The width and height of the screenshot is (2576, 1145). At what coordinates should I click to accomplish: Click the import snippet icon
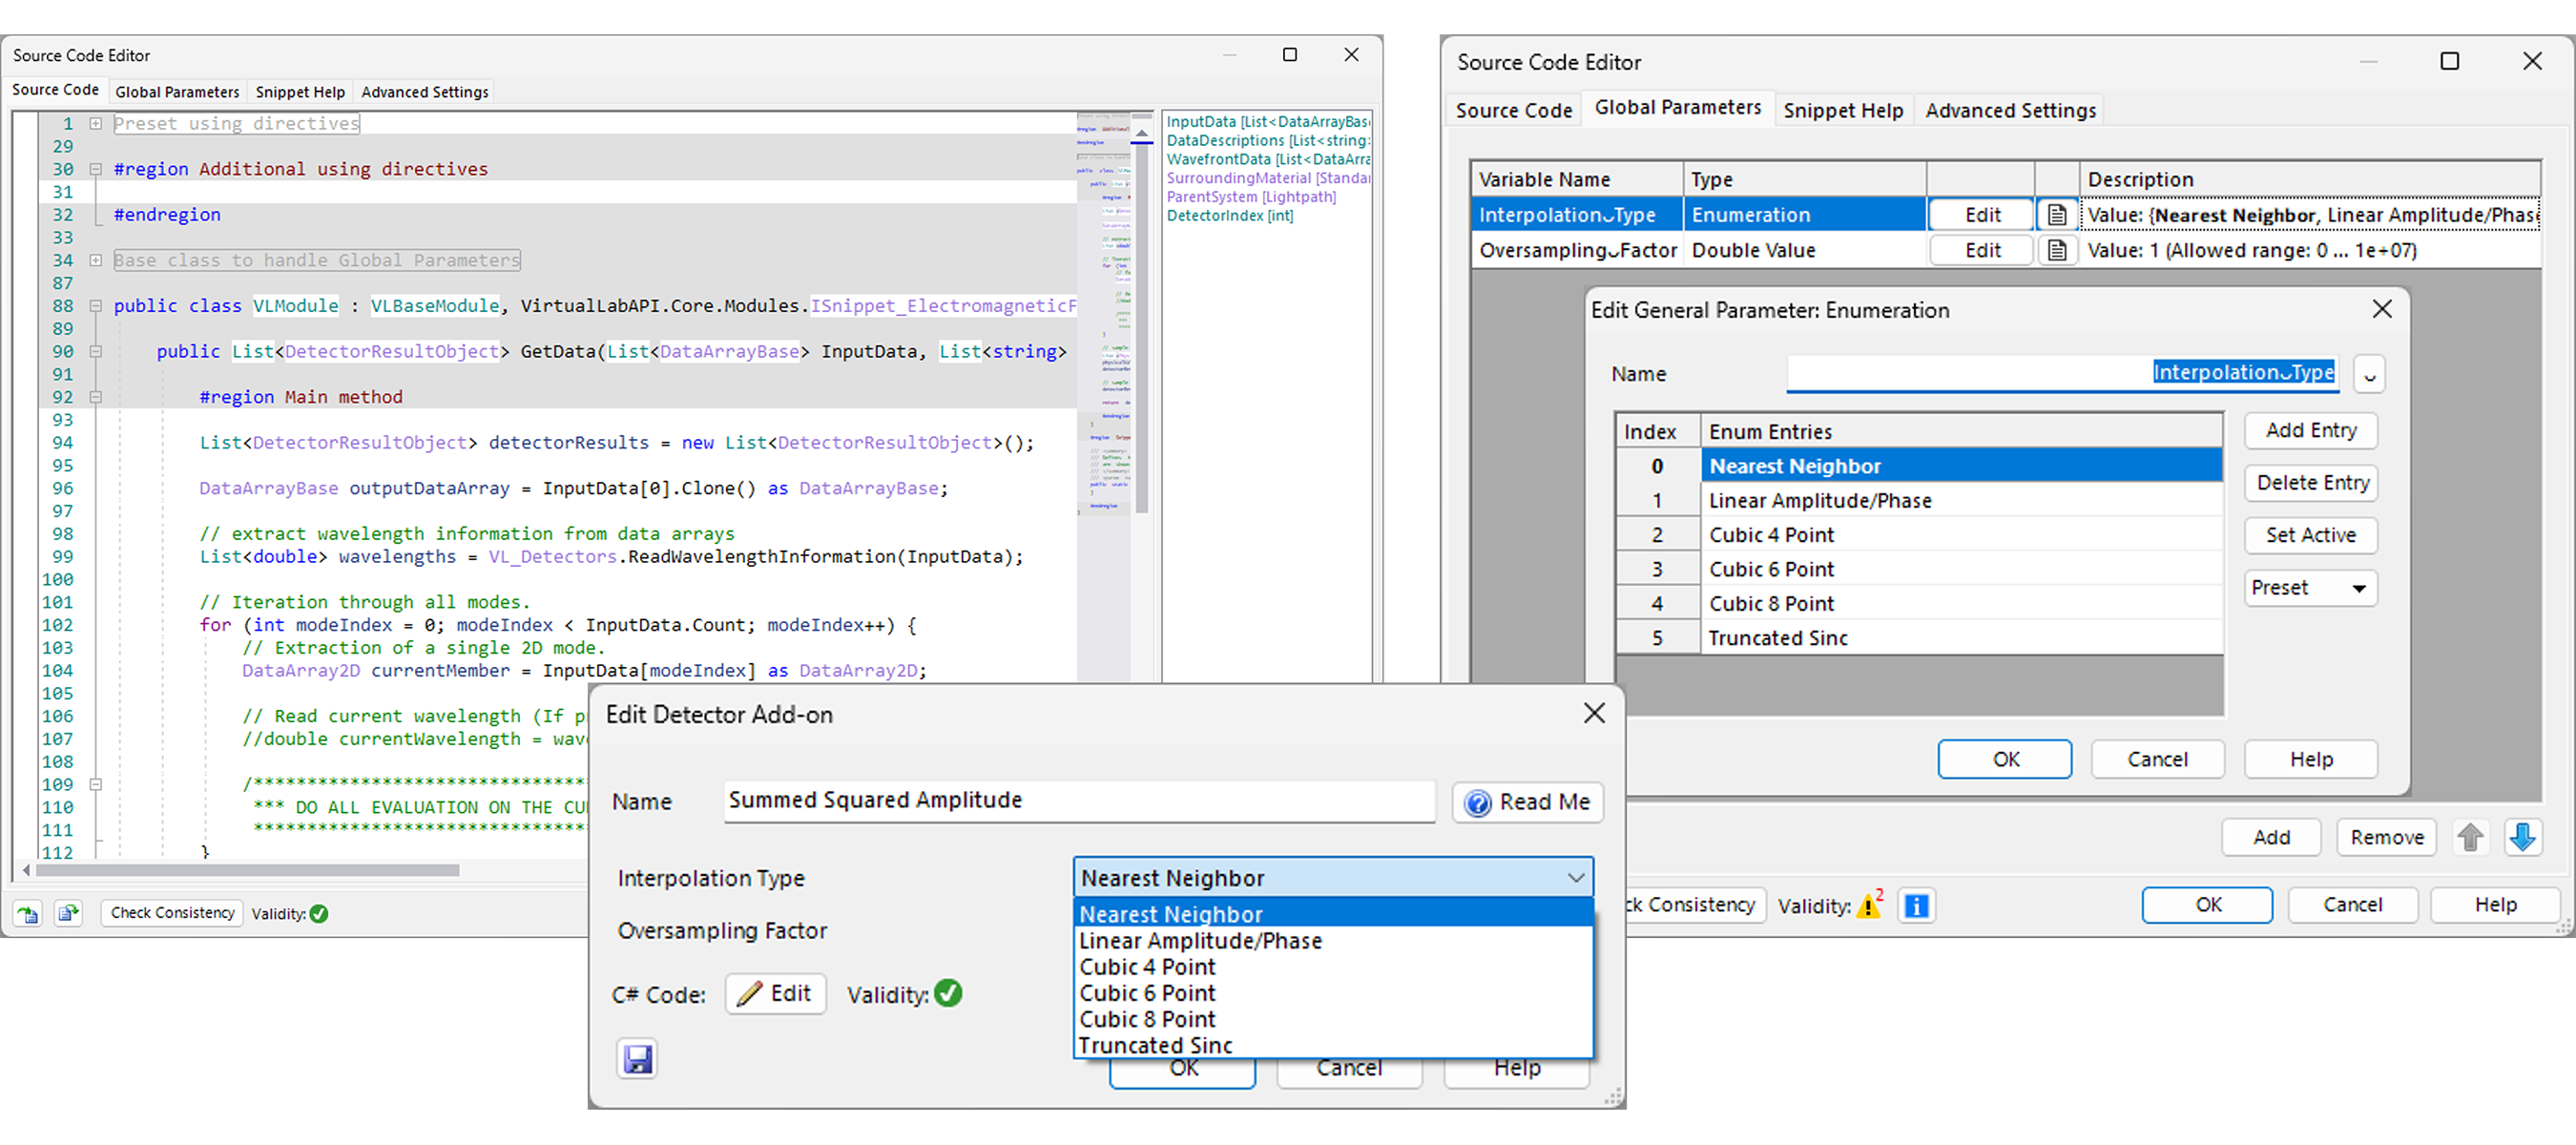pos(27,913)
